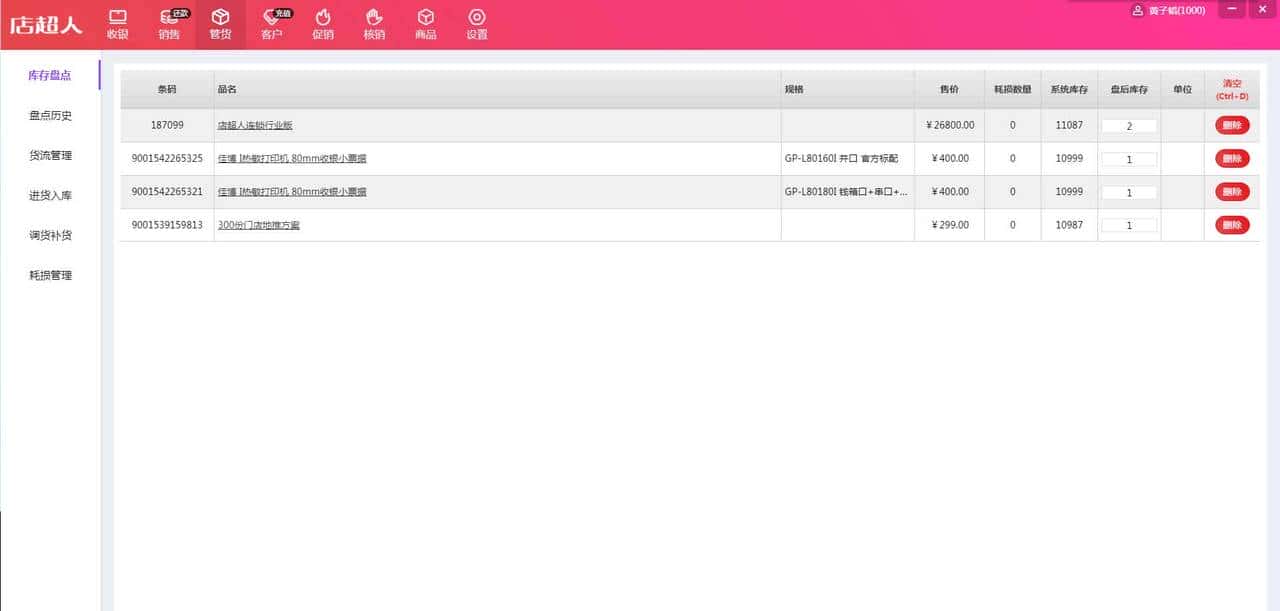Click 盘后库存 field for barcode 187099
Screen dimensions: 1280x611
[x=1129, y=126]
